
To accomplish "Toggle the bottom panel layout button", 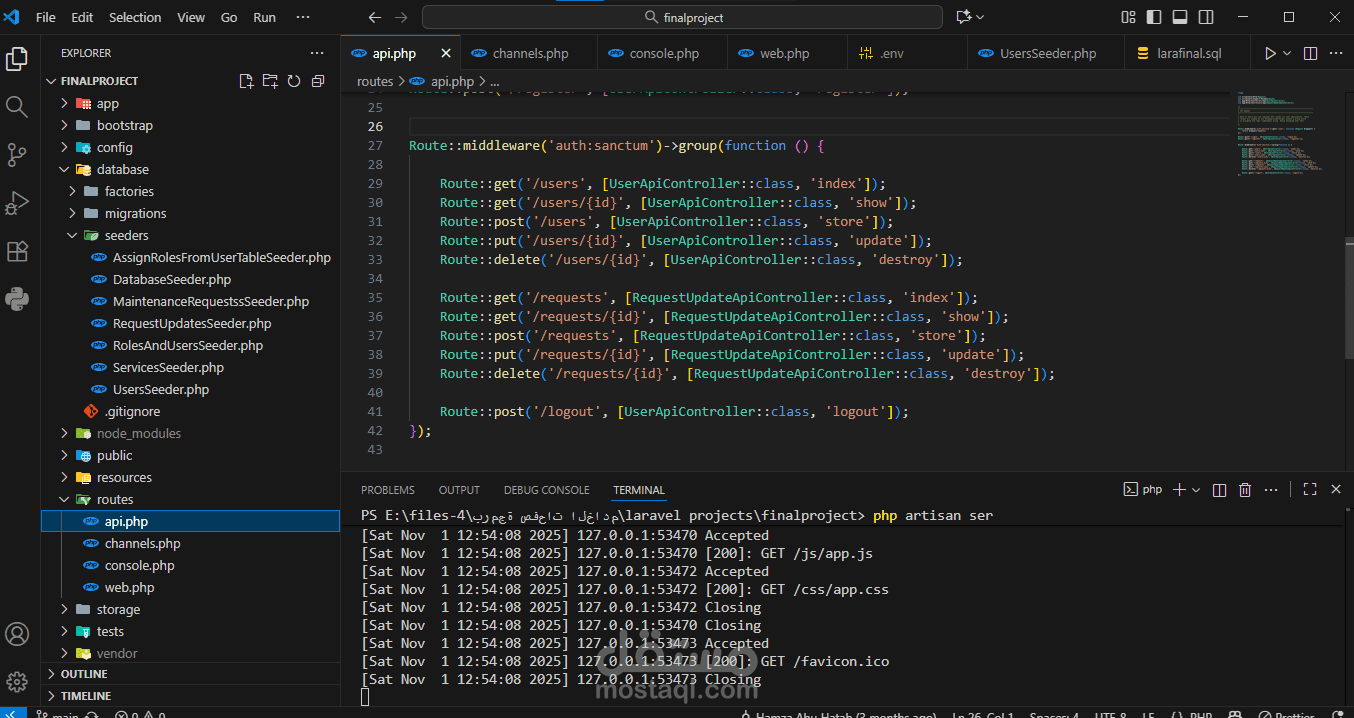I will pos(1180,17).
